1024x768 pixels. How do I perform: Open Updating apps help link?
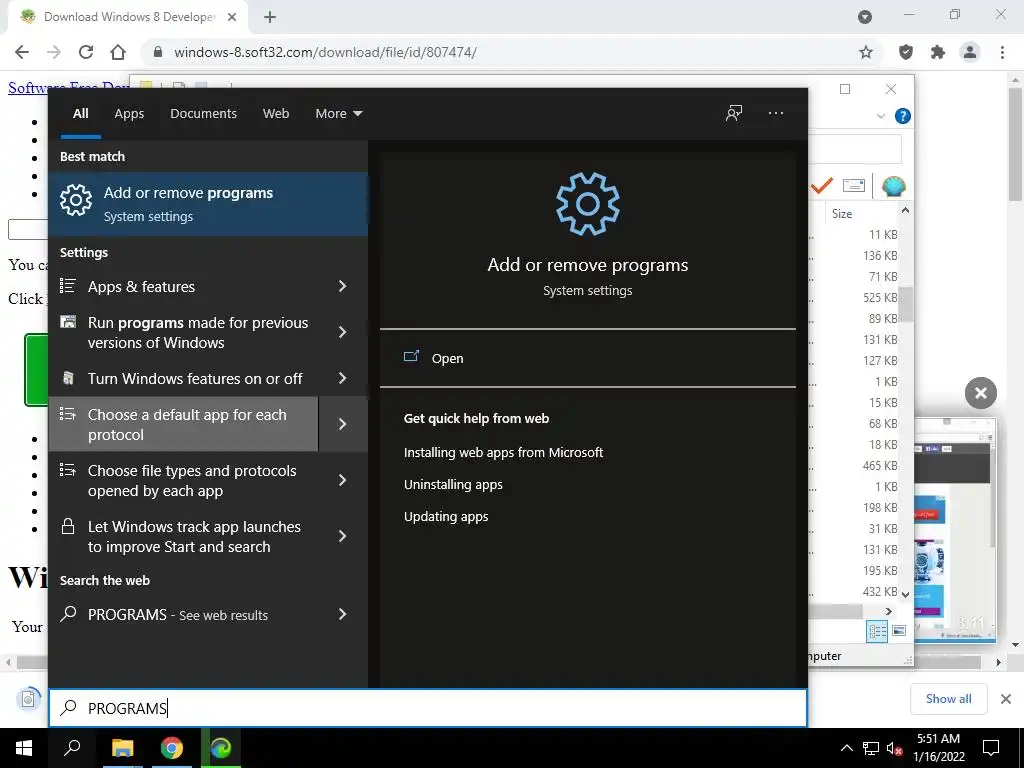click(446, 517)
